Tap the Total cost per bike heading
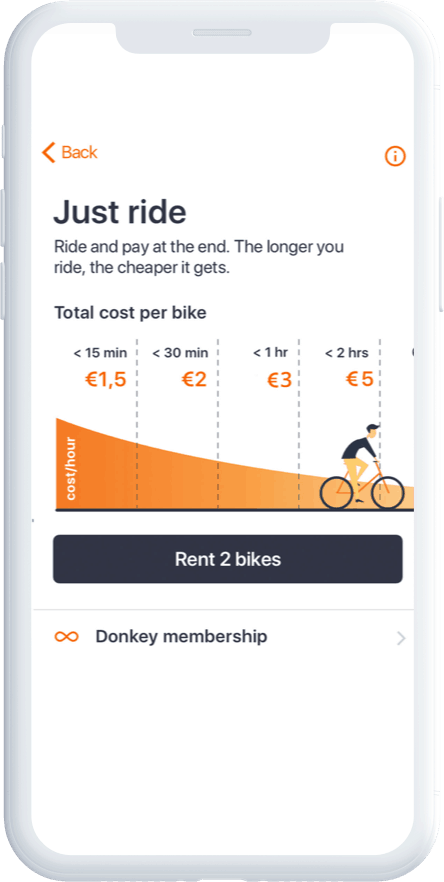Viewport: 444px width, 882px height. [130, 313]
